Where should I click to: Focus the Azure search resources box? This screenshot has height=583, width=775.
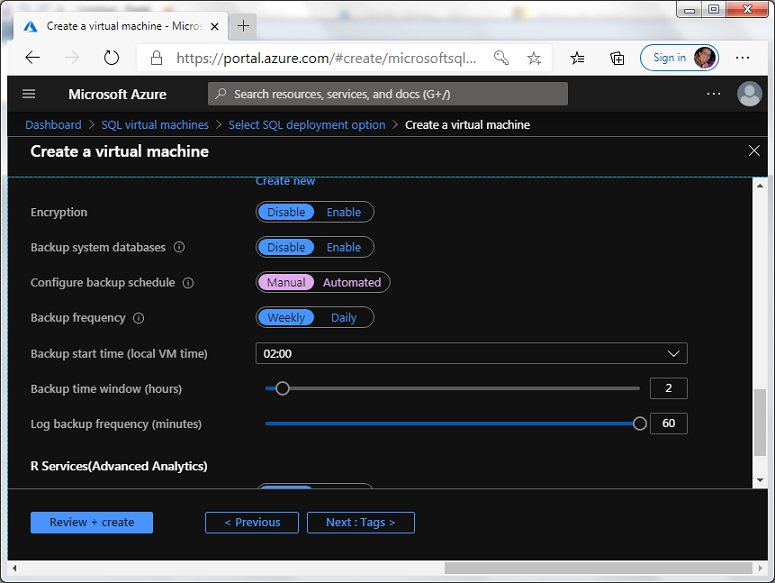pos(388,94)
